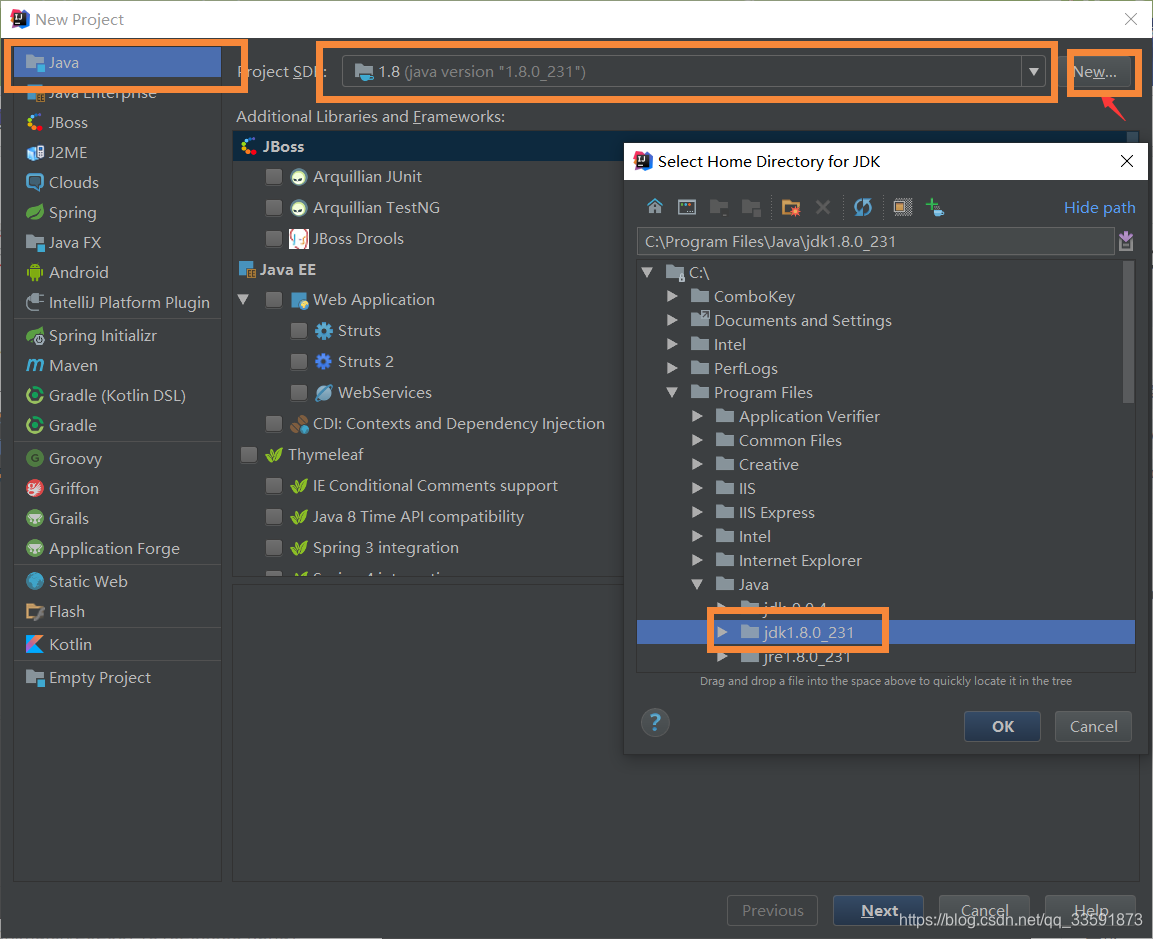The image size is (1153, 939).
Task: Select Griffon project type
Action: [118, 488]
